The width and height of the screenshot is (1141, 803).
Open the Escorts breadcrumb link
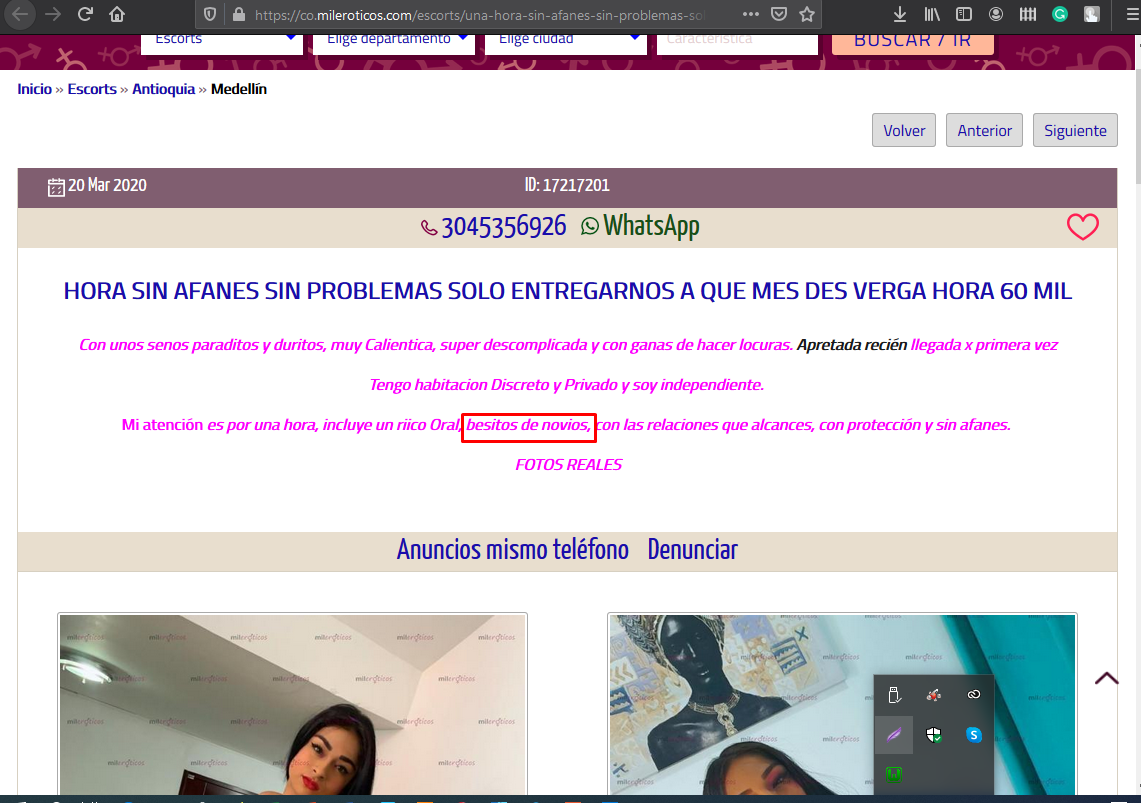(92, 89)
